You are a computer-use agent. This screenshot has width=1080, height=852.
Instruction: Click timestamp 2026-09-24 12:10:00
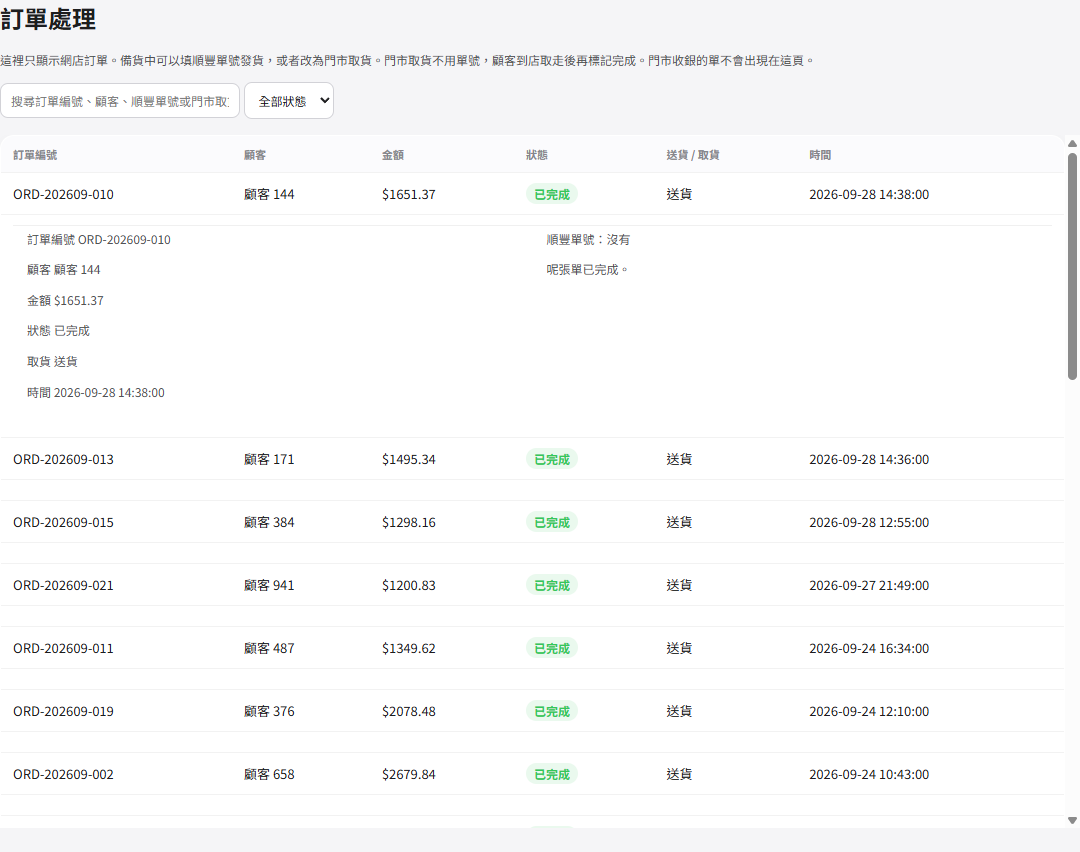pyautogui.click(x=869, y=711)
